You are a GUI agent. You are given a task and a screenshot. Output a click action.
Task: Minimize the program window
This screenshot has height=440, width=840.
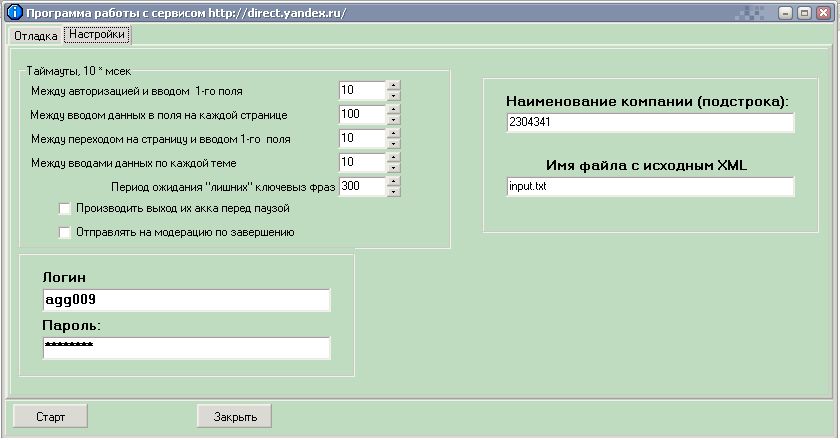(x=785, y=12)
